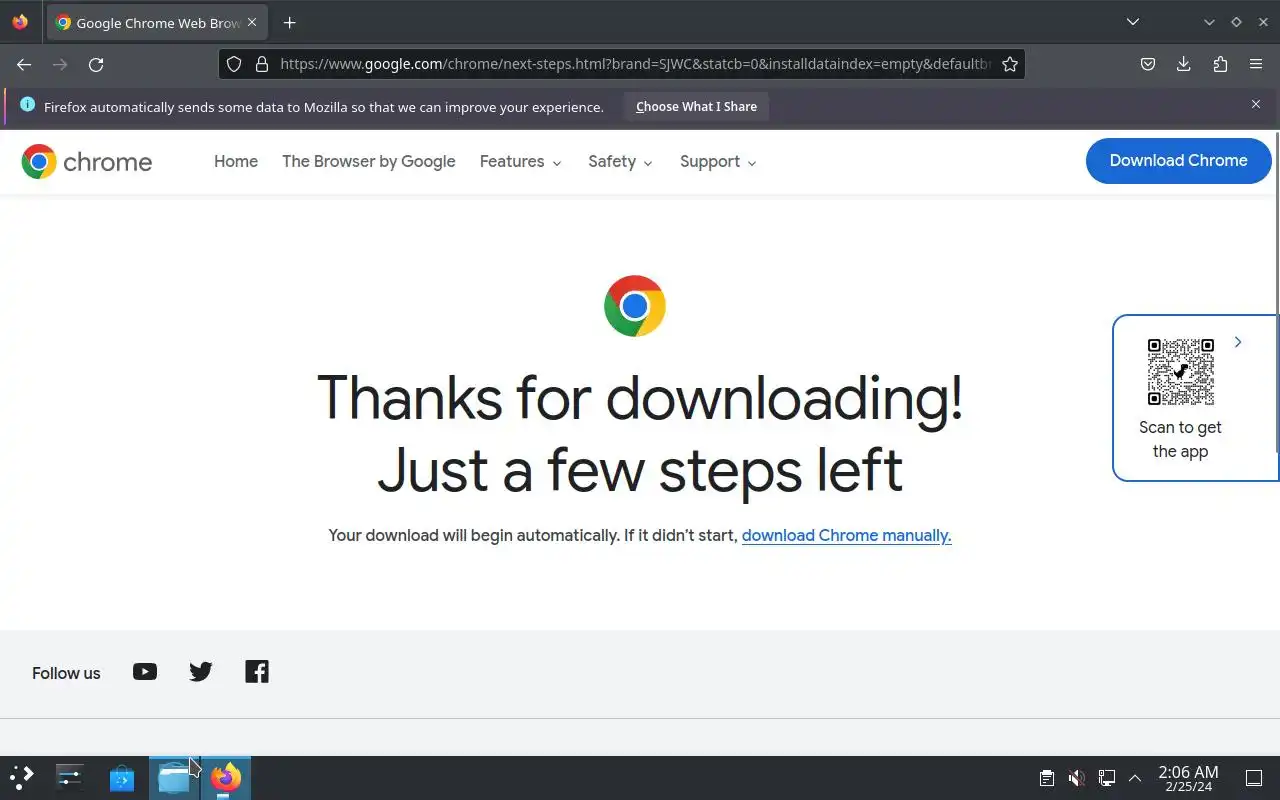Show Firefox downloads panel
The width and height of the screenshot is (1280, 800).
point(1184,64)
